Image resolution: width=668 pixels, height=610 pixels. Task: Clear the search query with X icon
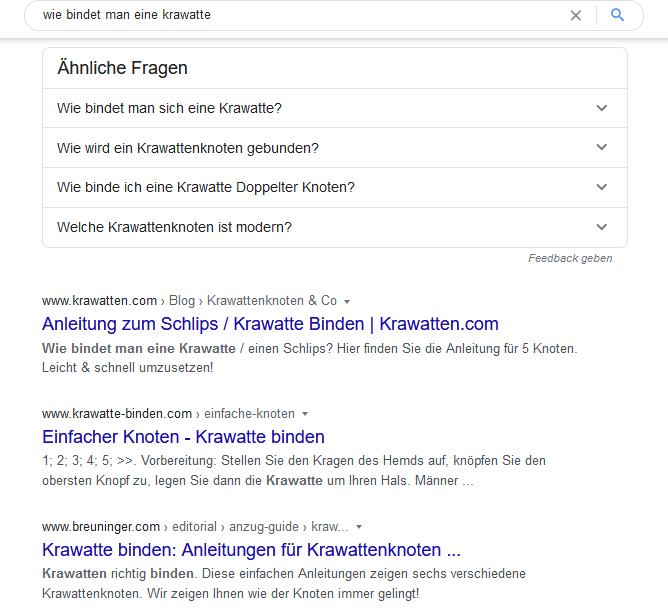576,15
